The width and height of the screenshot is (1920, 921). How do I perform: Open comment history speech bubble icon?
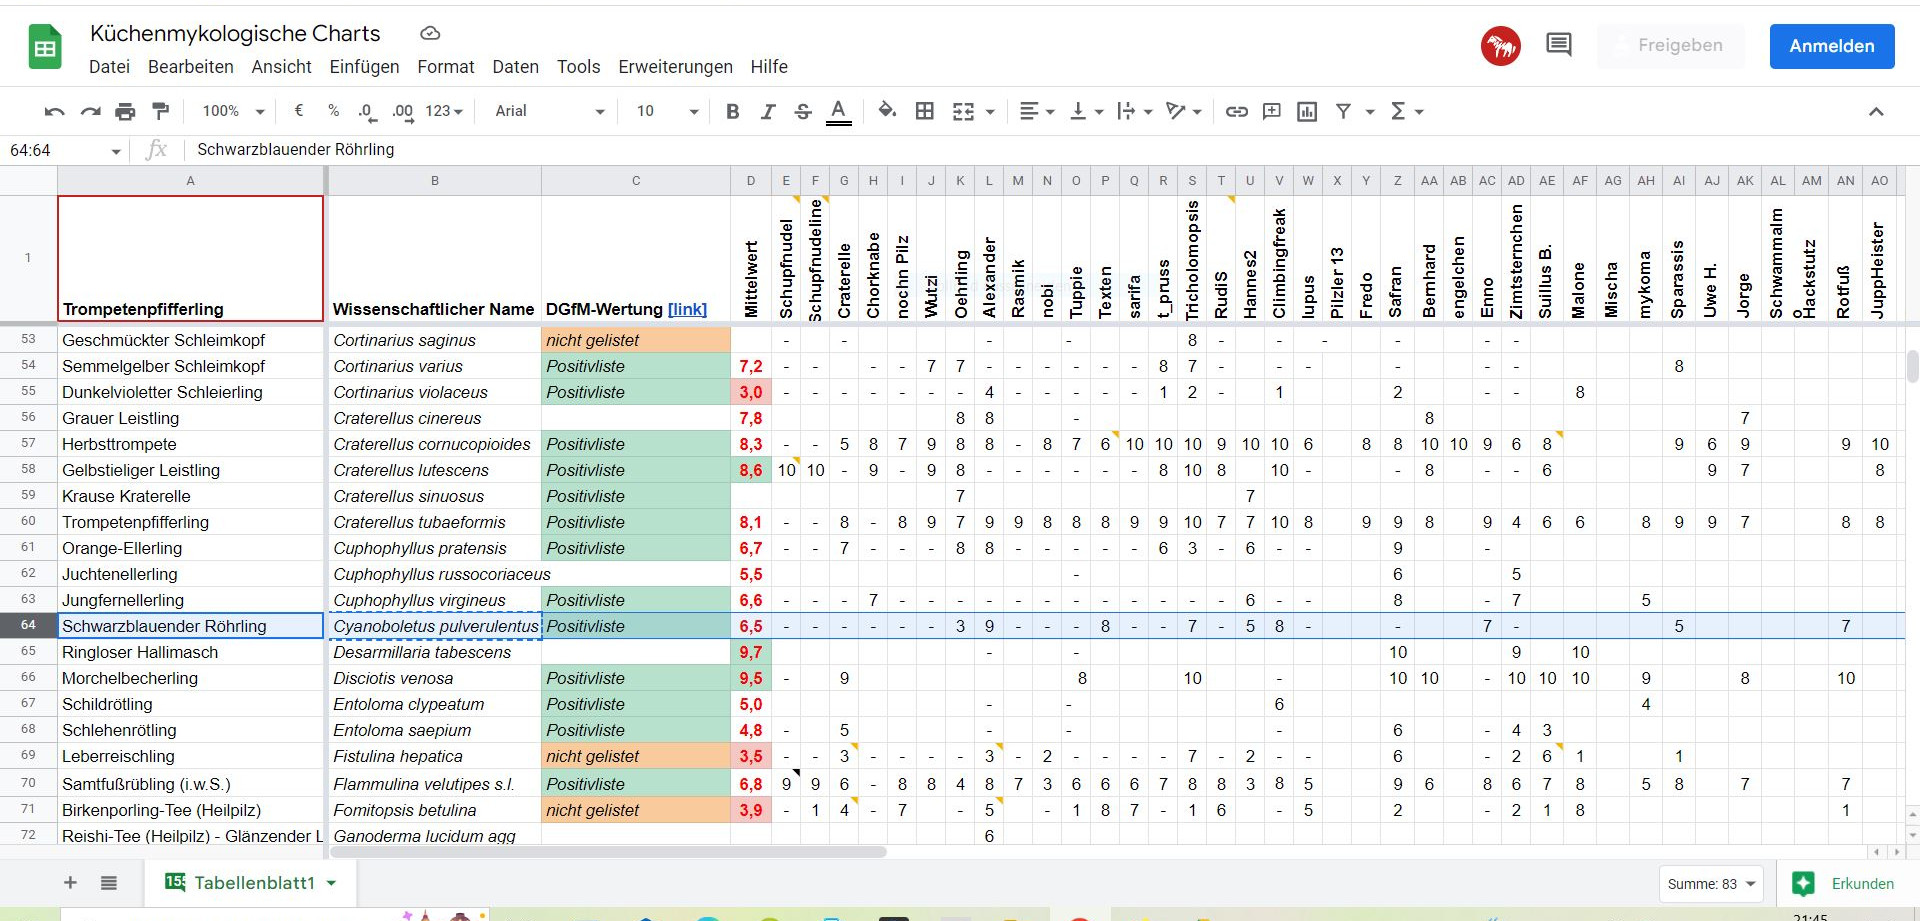(x=1558, y=45)
